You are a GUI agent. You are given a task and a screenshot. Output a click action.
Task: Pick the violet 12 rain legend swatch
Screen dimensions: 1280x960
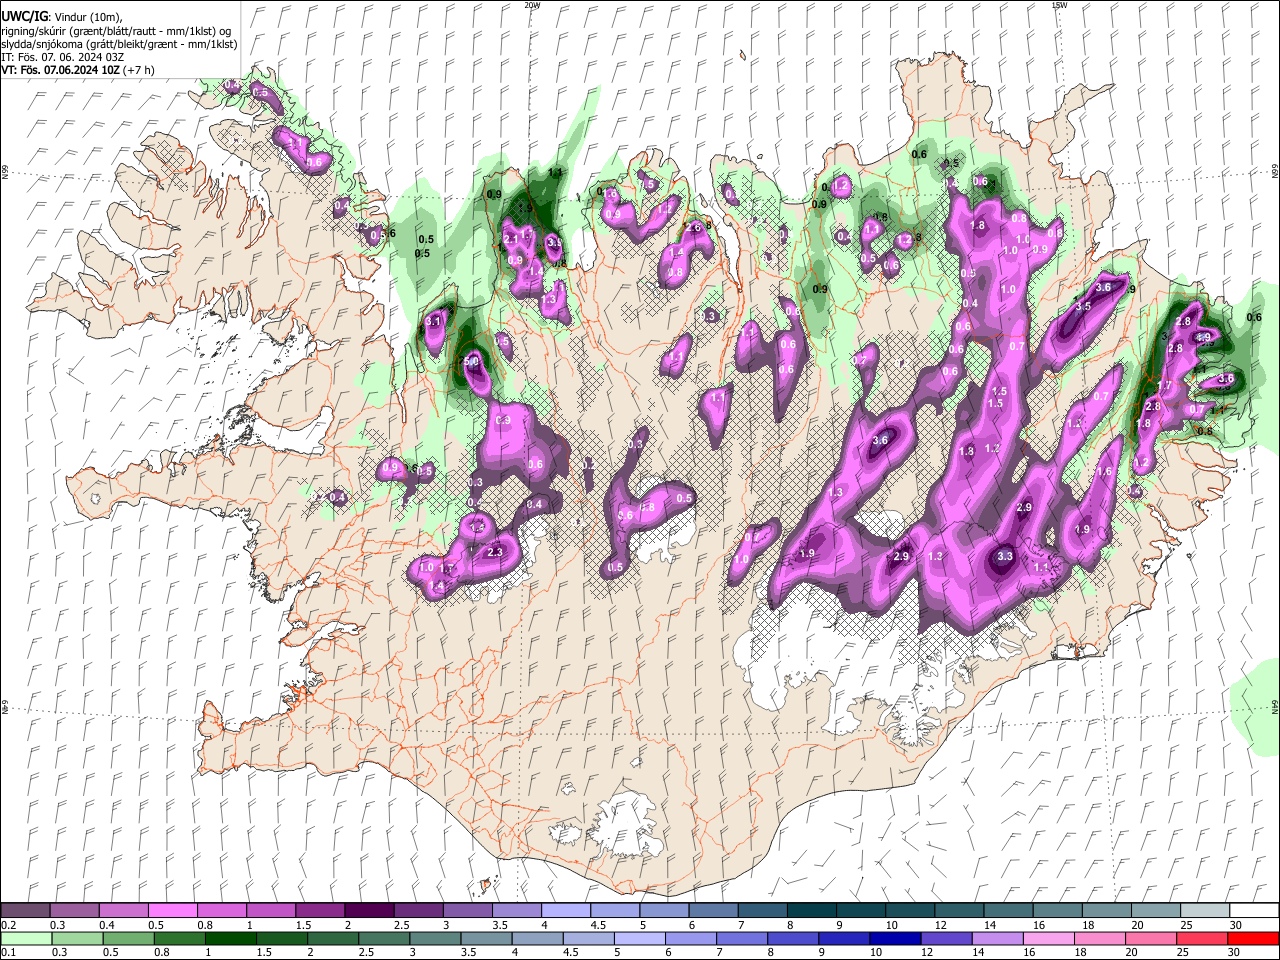point(946,938)
